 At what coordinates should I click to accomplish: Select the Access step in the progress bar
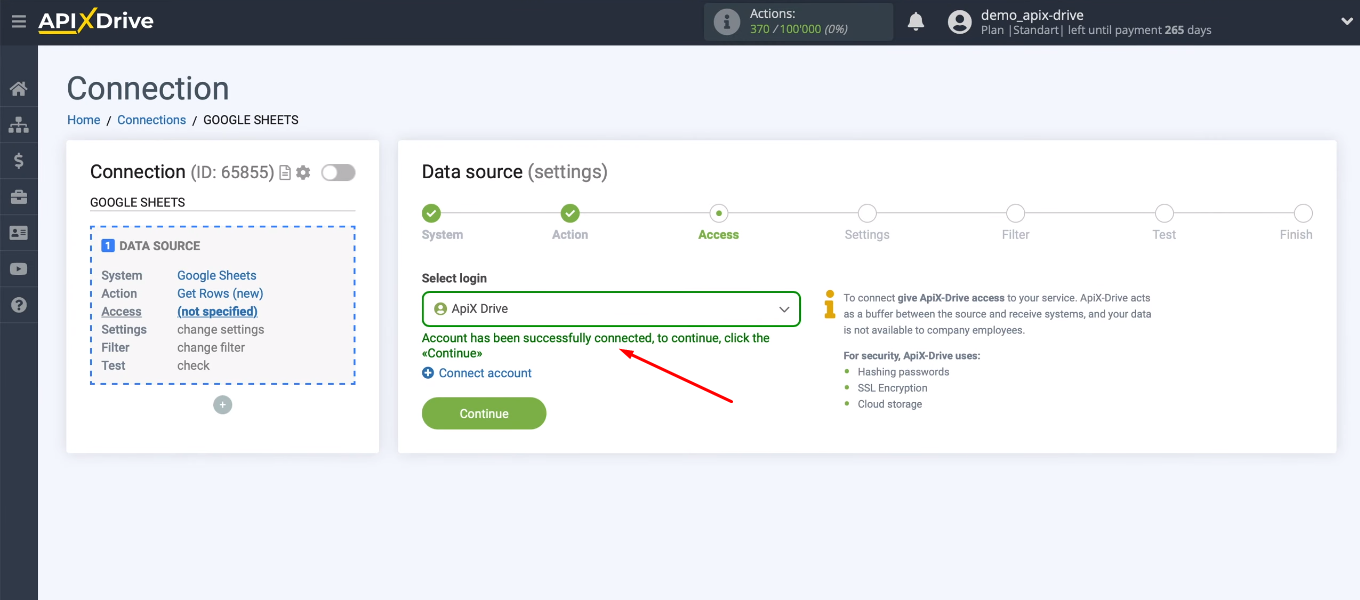click(x=718, y=213)
